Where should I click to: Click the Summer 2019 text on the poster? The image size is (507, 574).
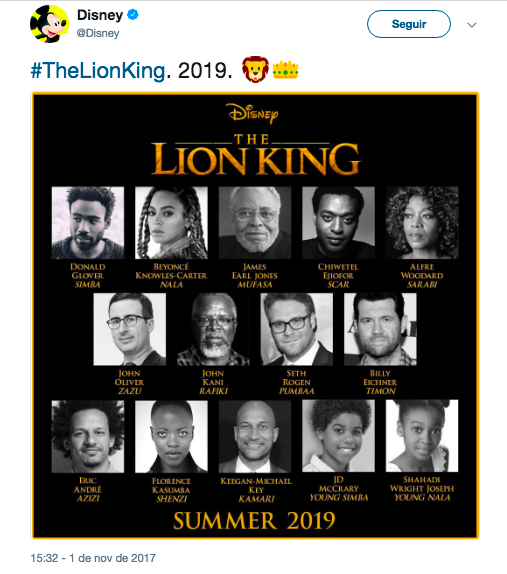[x=254, y=521]
